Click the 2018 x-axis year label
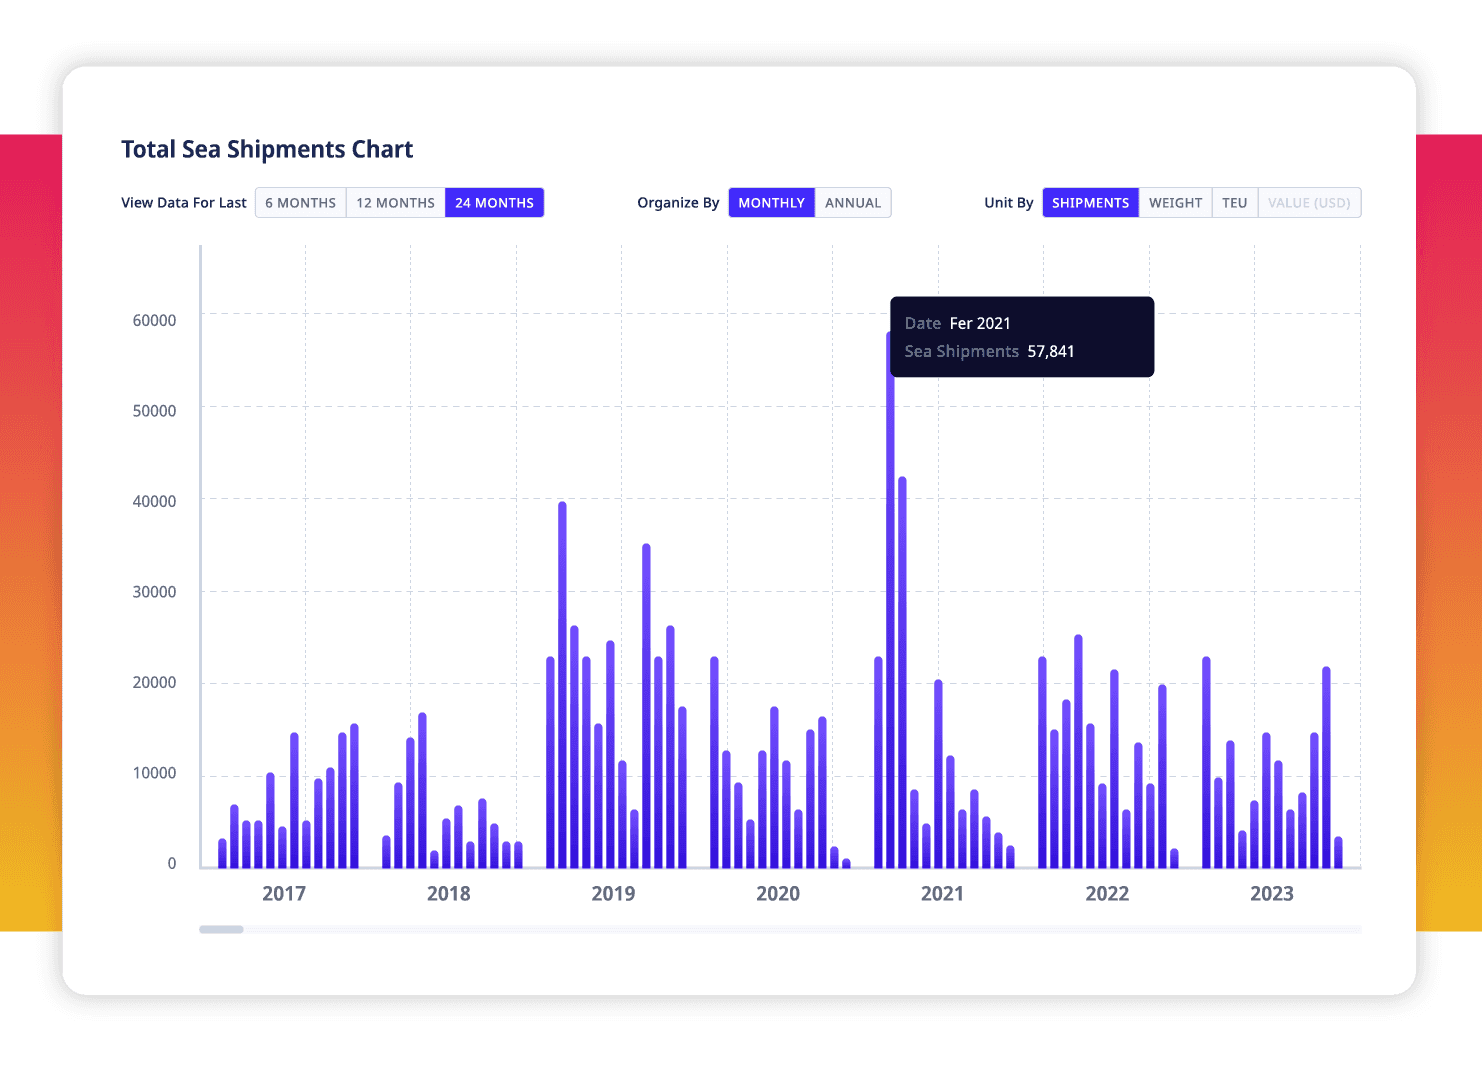The width and height of the screenshot is (1482, 1066). 449,893
